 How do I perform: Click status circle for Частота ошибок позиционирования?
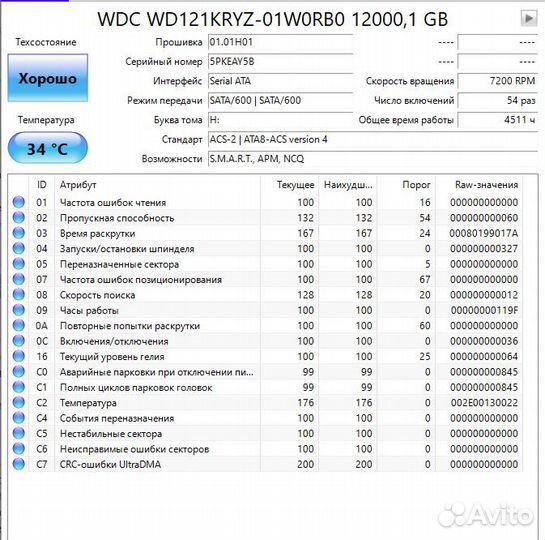[x=19, y=279]
